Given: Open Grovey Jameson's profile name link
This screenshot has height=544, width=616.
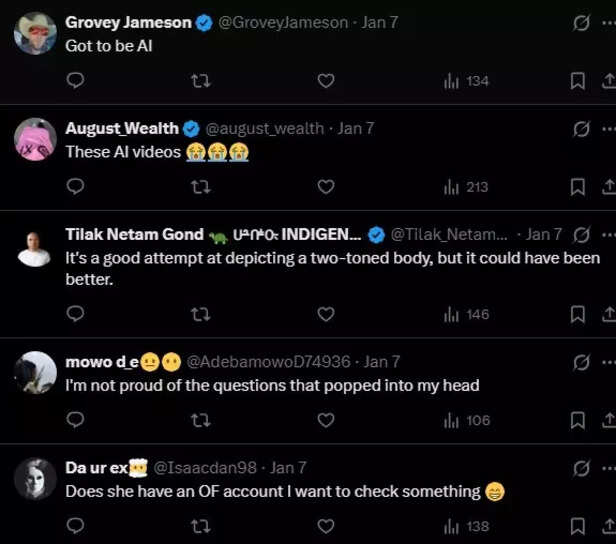Looking at the screenshot, I should tap(127, 22).
